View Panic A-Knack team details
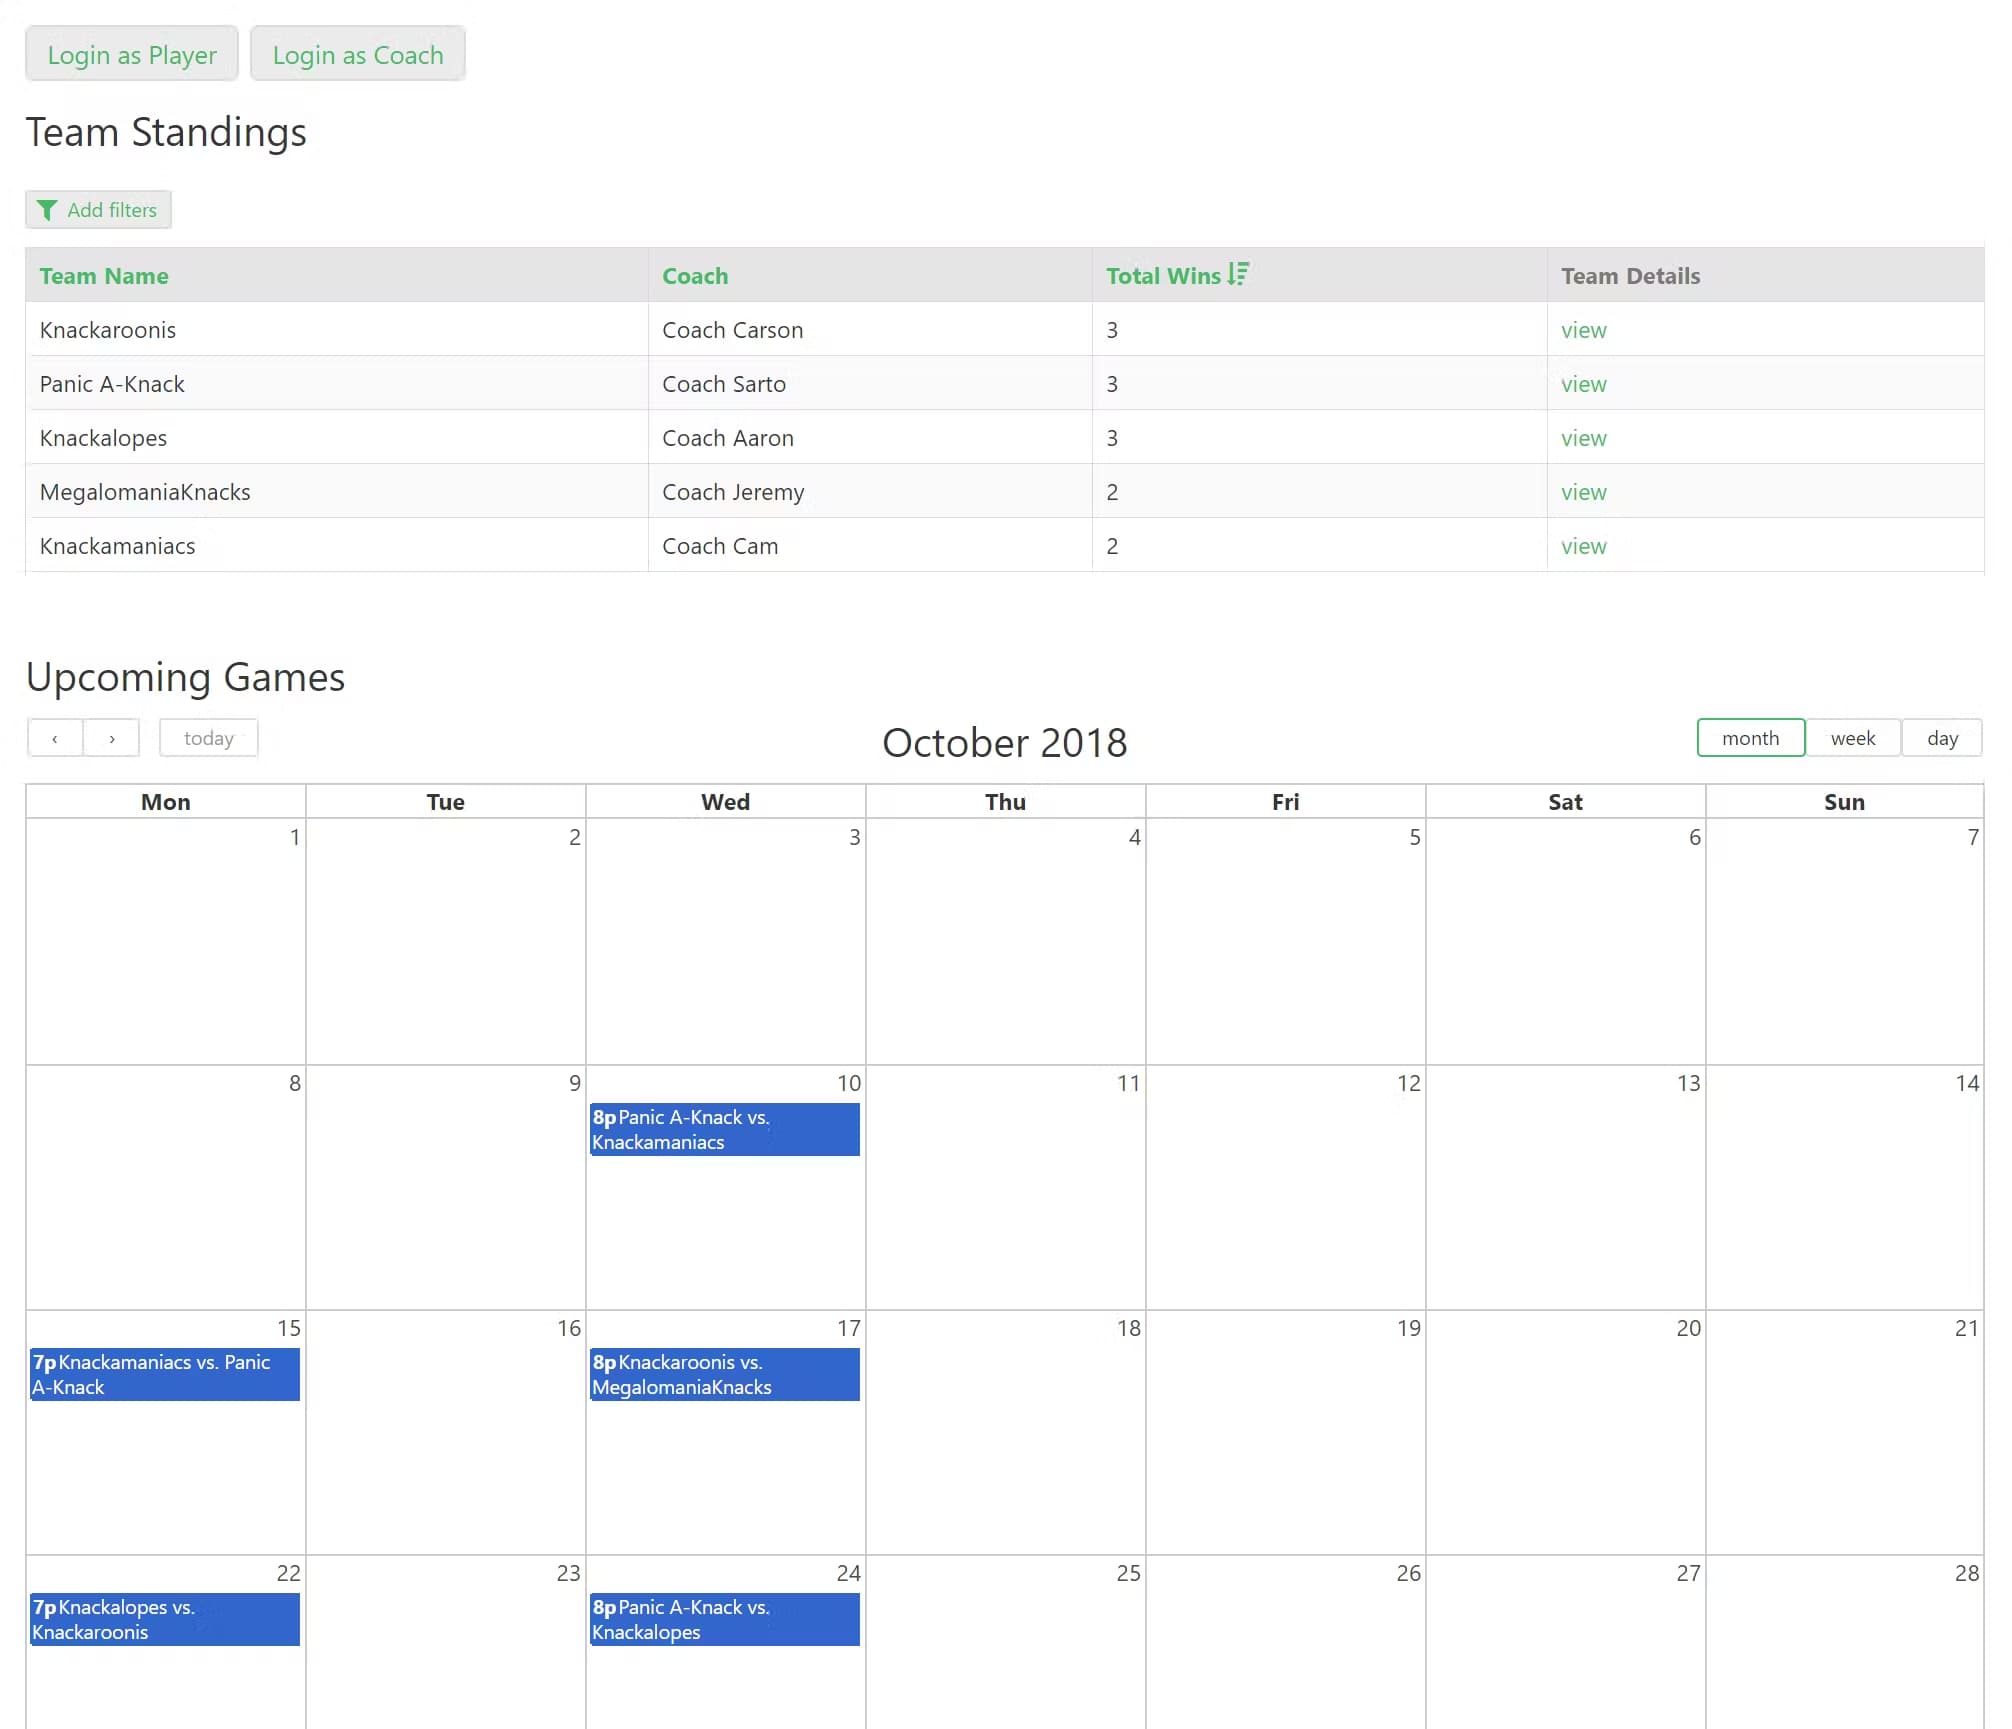2012x1729 pixels. pos(1583,384)
